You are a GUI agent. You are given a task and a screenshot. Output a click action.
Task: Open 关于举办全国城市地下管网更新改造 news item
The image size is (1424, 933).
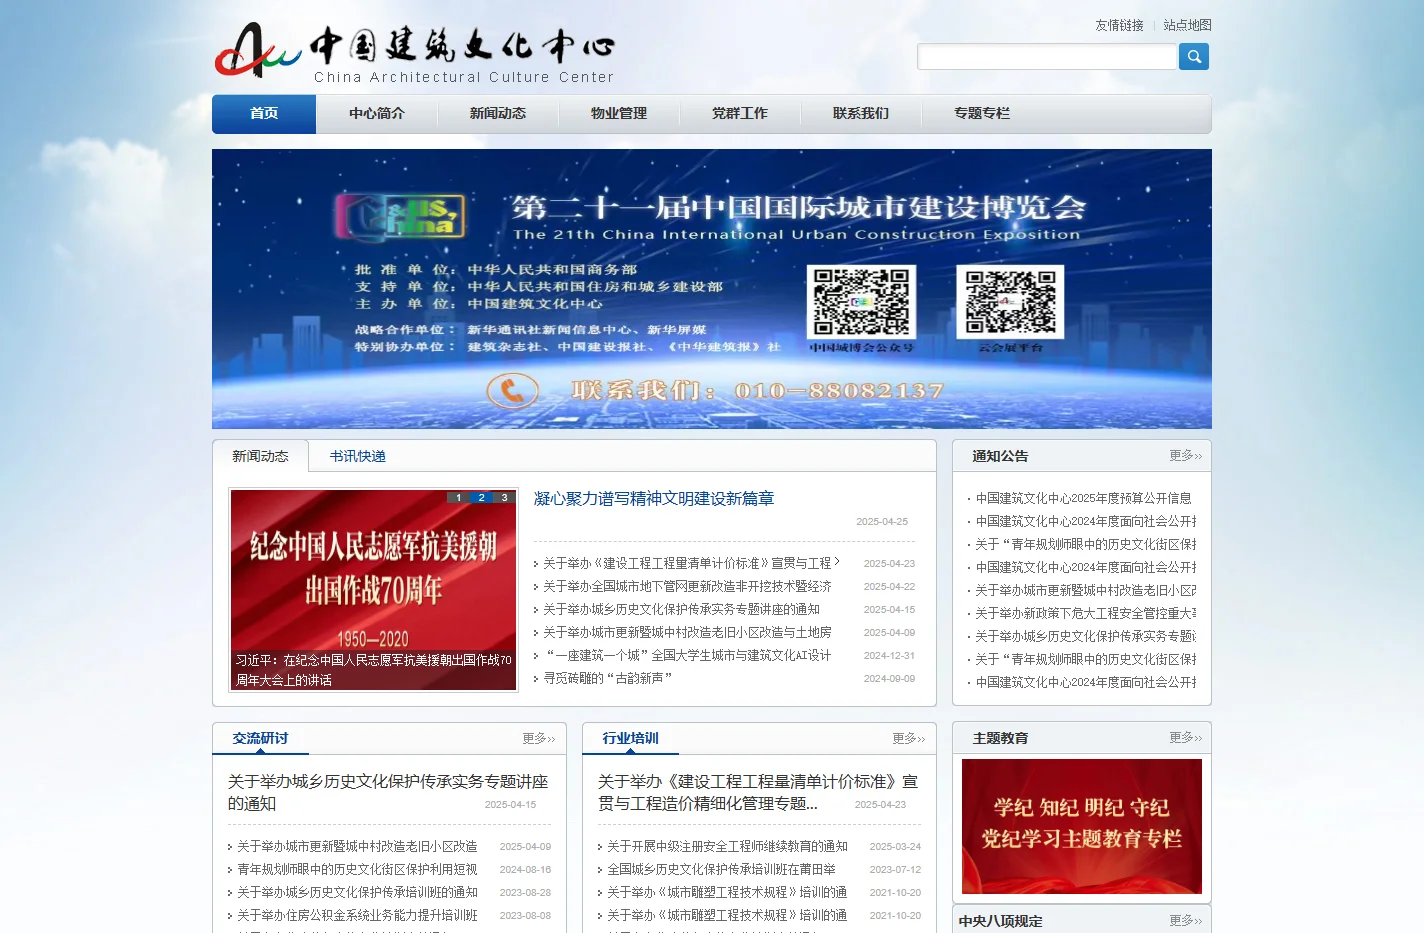pyautogui.click(x=687, y=586)
